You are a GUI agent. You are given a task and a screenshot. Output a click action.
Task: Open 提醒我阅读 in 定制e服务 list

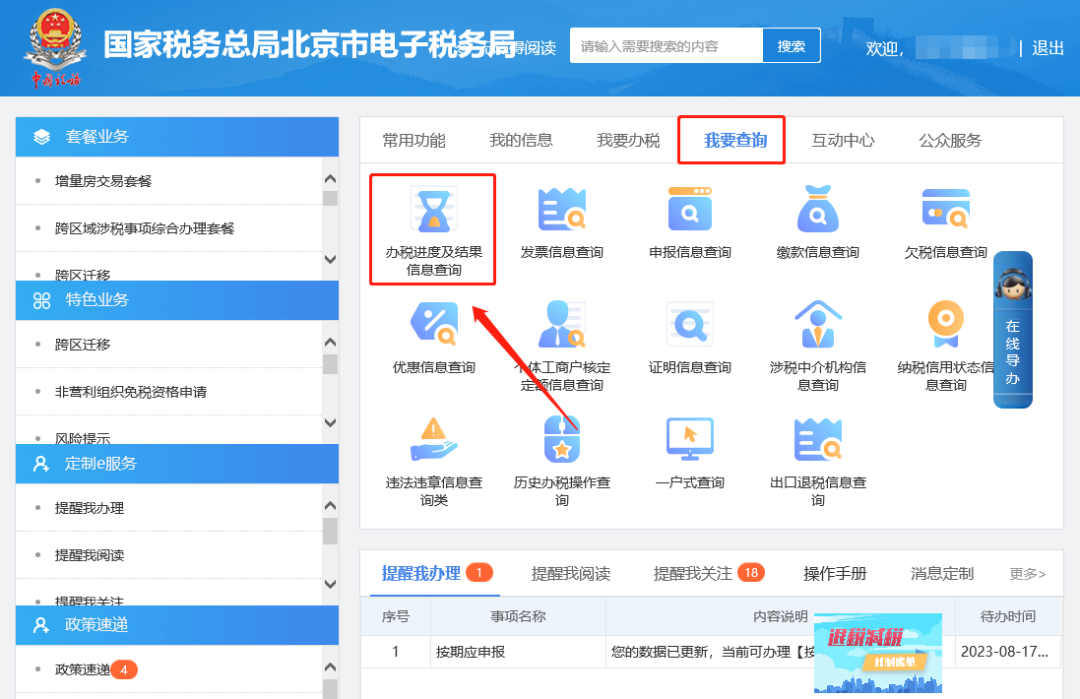[x=90, y=555]
